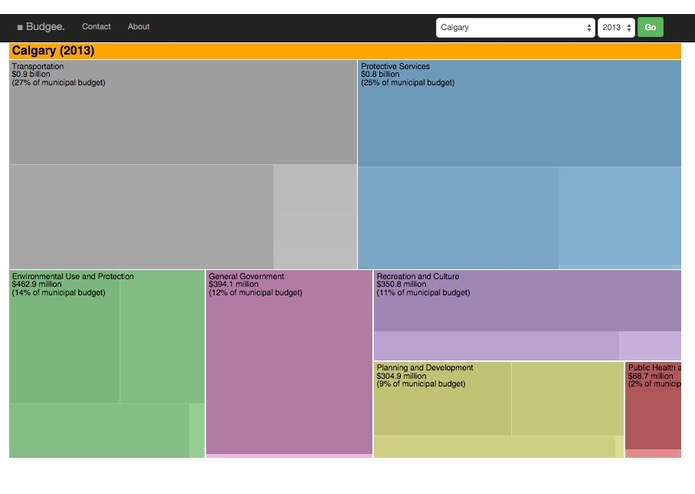Click the Calgary (2013) orange header bar
The image size is (695, 494).
345,51
